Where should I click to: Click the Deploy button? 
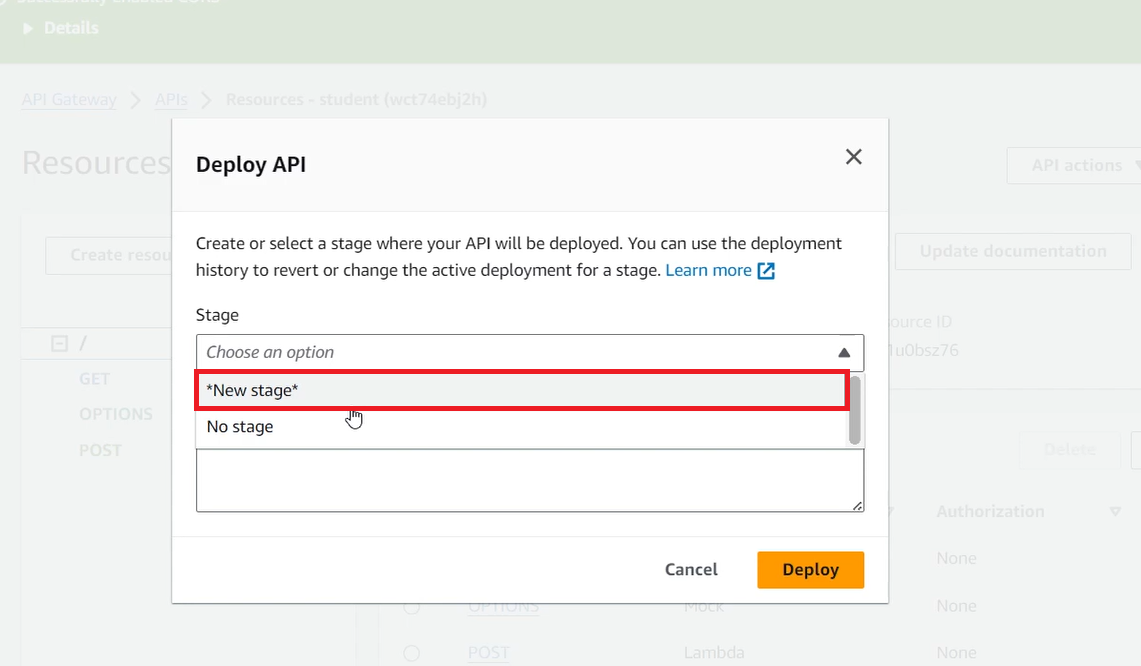[810, 569]
